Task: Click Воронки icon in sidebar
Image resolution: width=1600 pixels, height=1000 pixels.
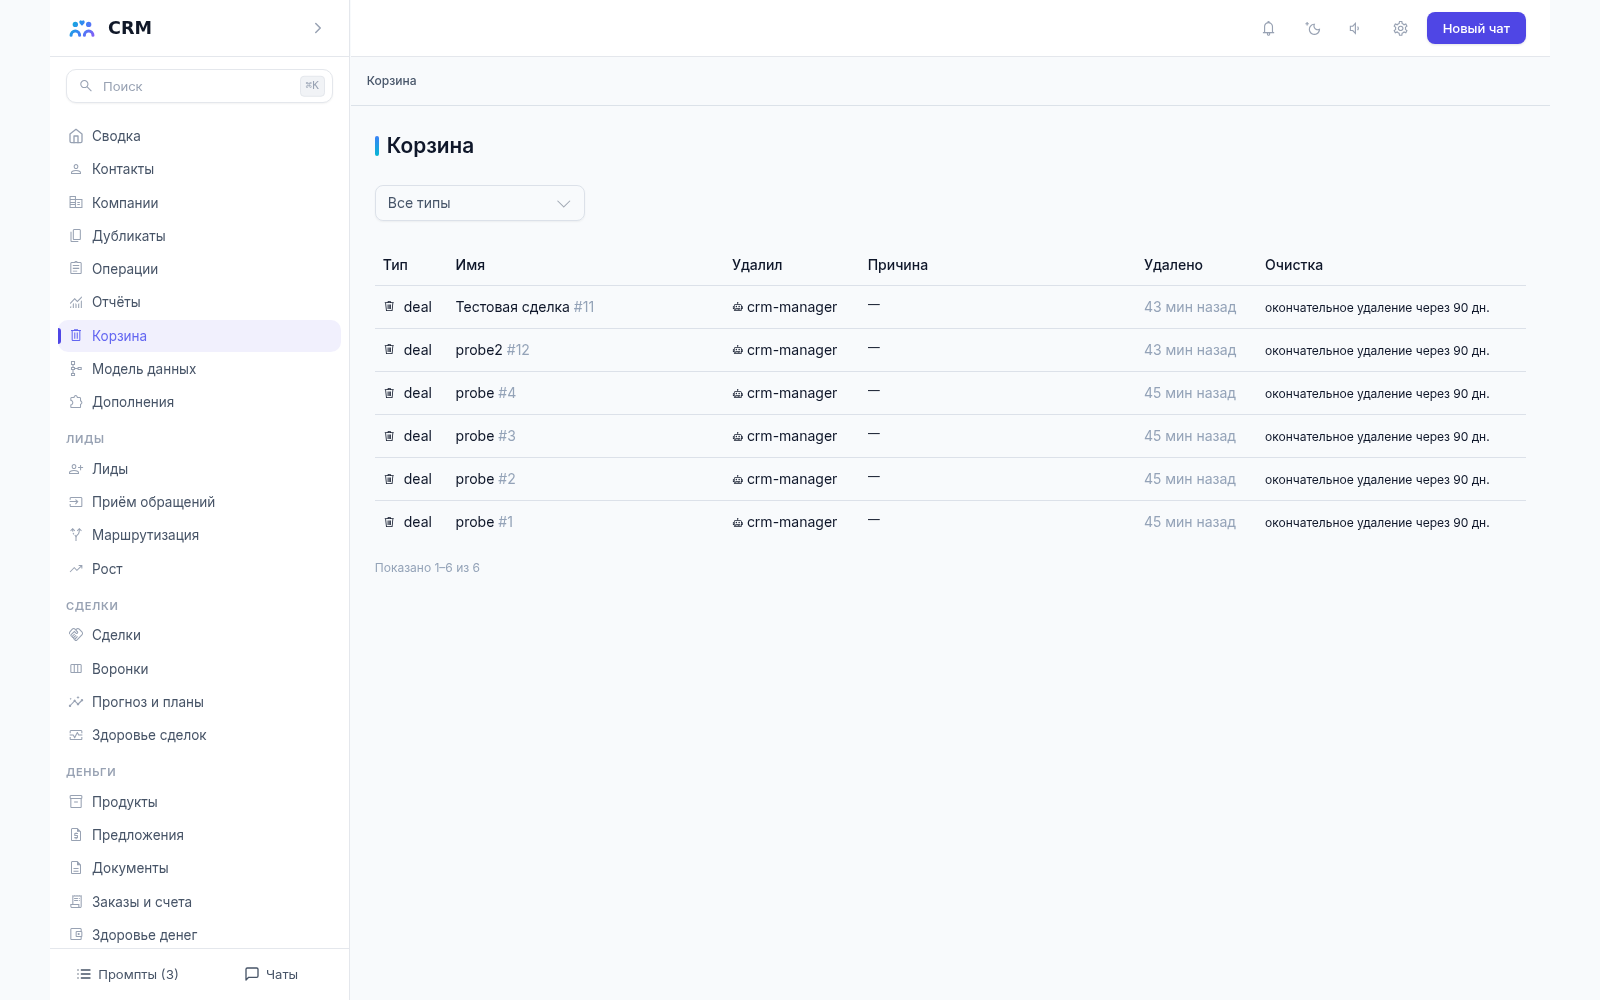Action: click(x=76, y=669)
